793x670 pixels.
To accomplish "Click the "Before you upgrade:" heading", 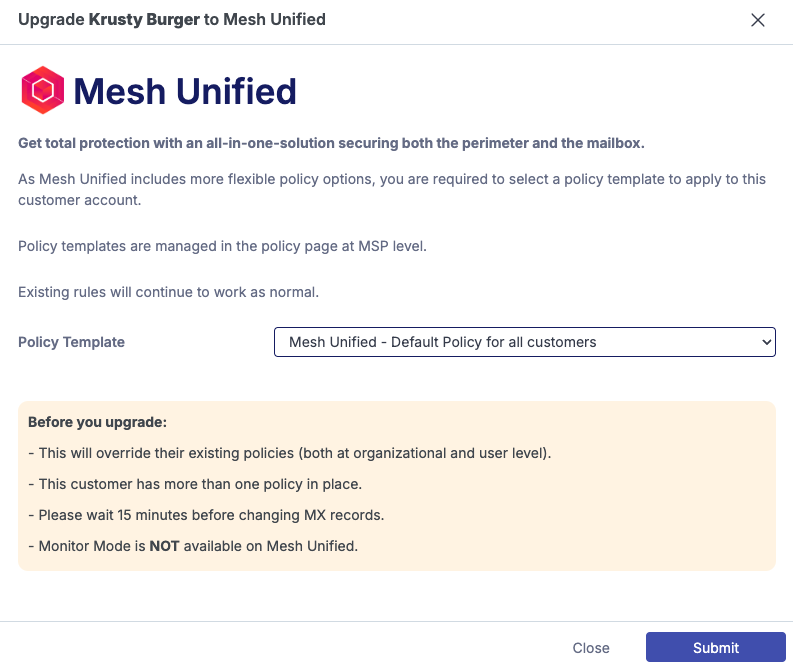I will [x=95, y=422].
